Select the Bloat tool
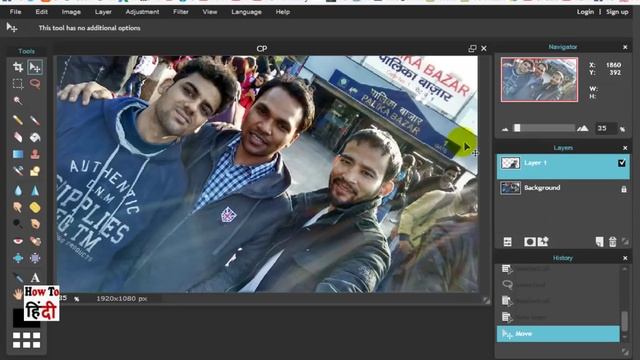 tap(18, 258)
